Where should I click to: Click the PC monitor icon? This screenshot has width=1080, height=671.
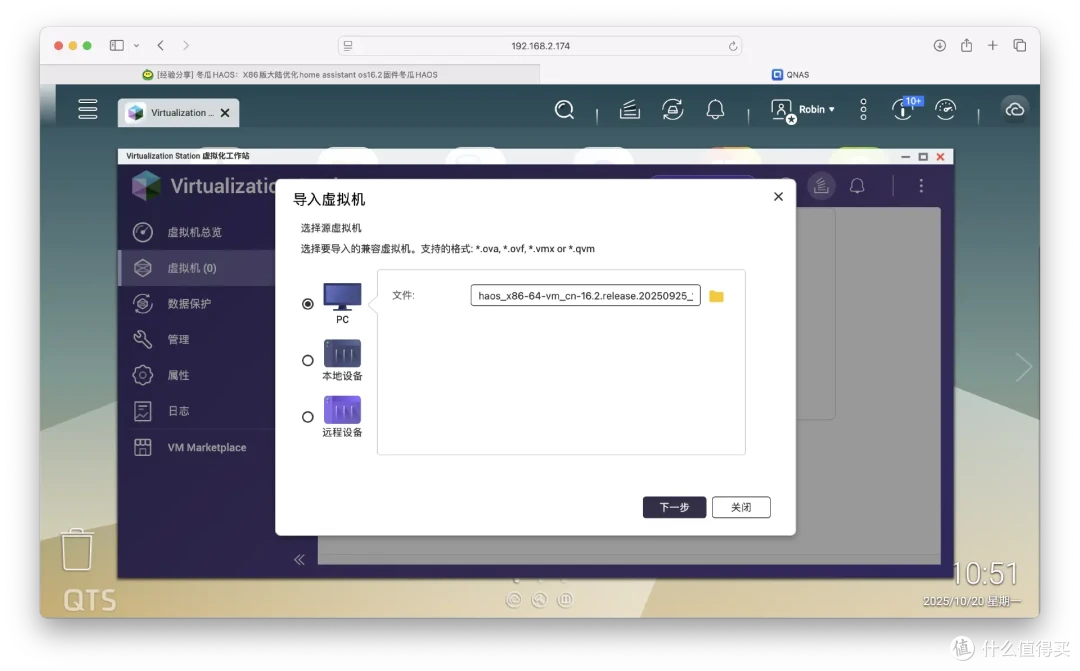click(342, 297)
